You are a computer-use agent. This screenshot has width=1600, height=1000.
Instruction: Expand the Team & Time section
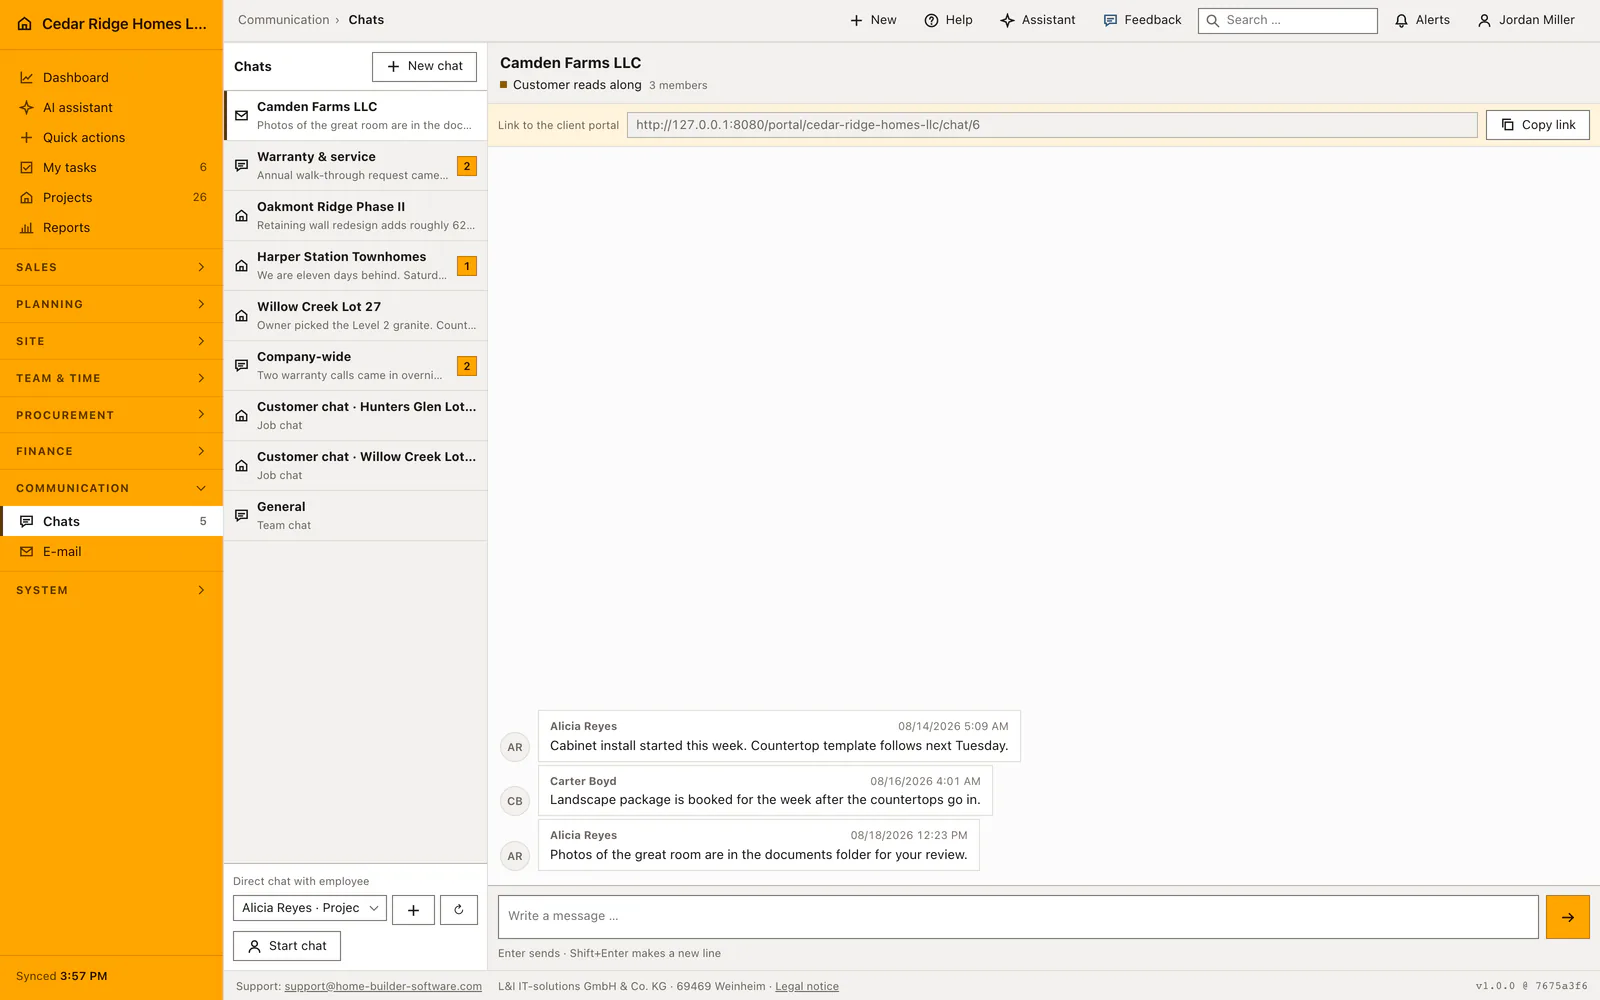point(111,378)
